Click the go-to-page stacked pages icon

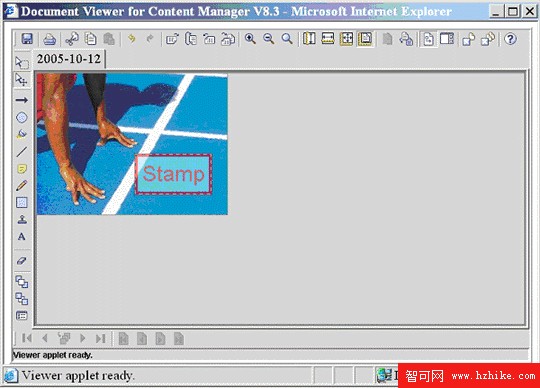[64, 338]
